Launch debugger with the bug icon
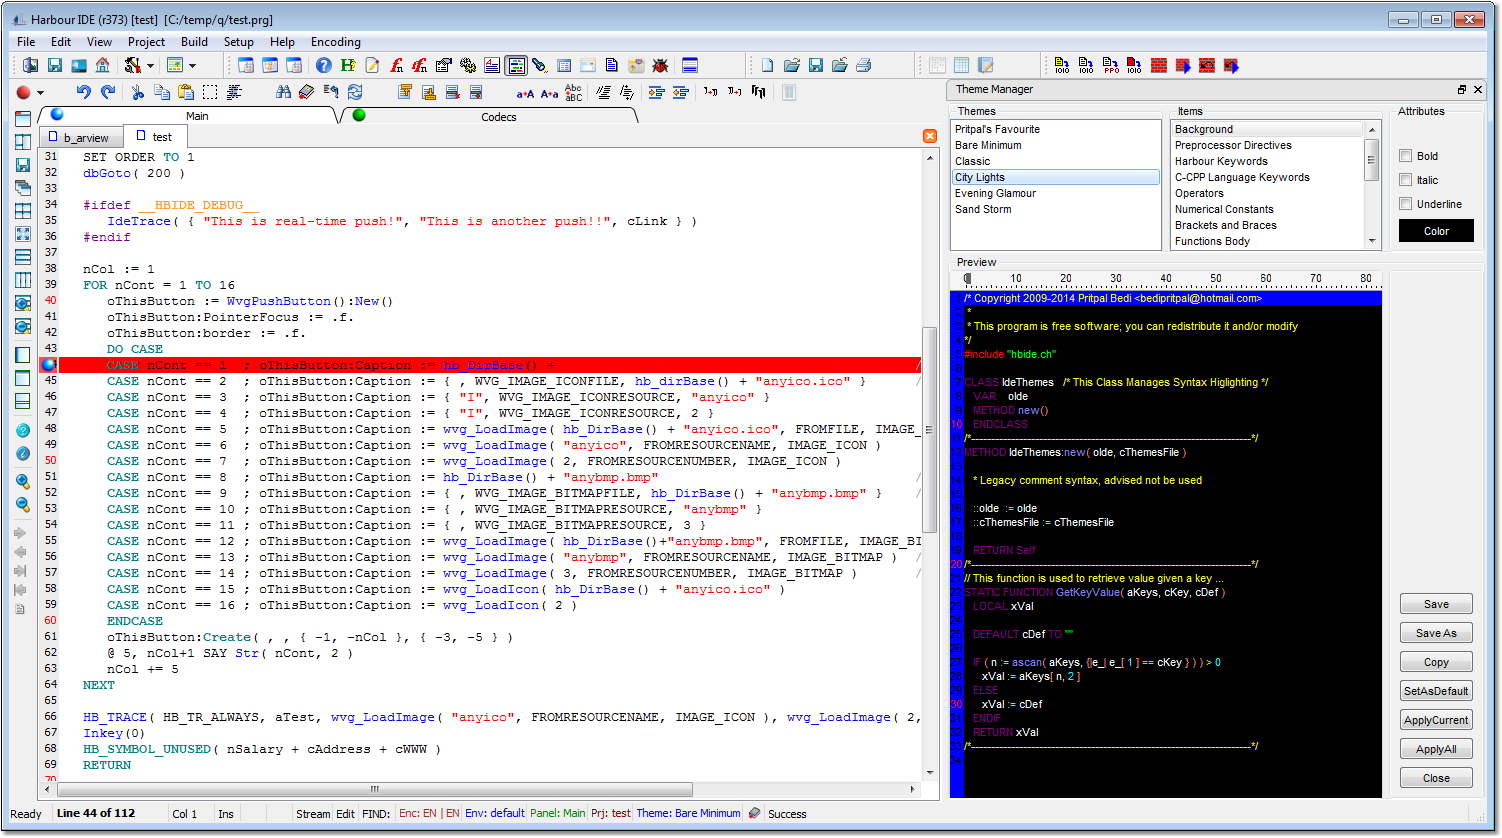This screenshot has height=838, width=1502. tap(662, 64)
